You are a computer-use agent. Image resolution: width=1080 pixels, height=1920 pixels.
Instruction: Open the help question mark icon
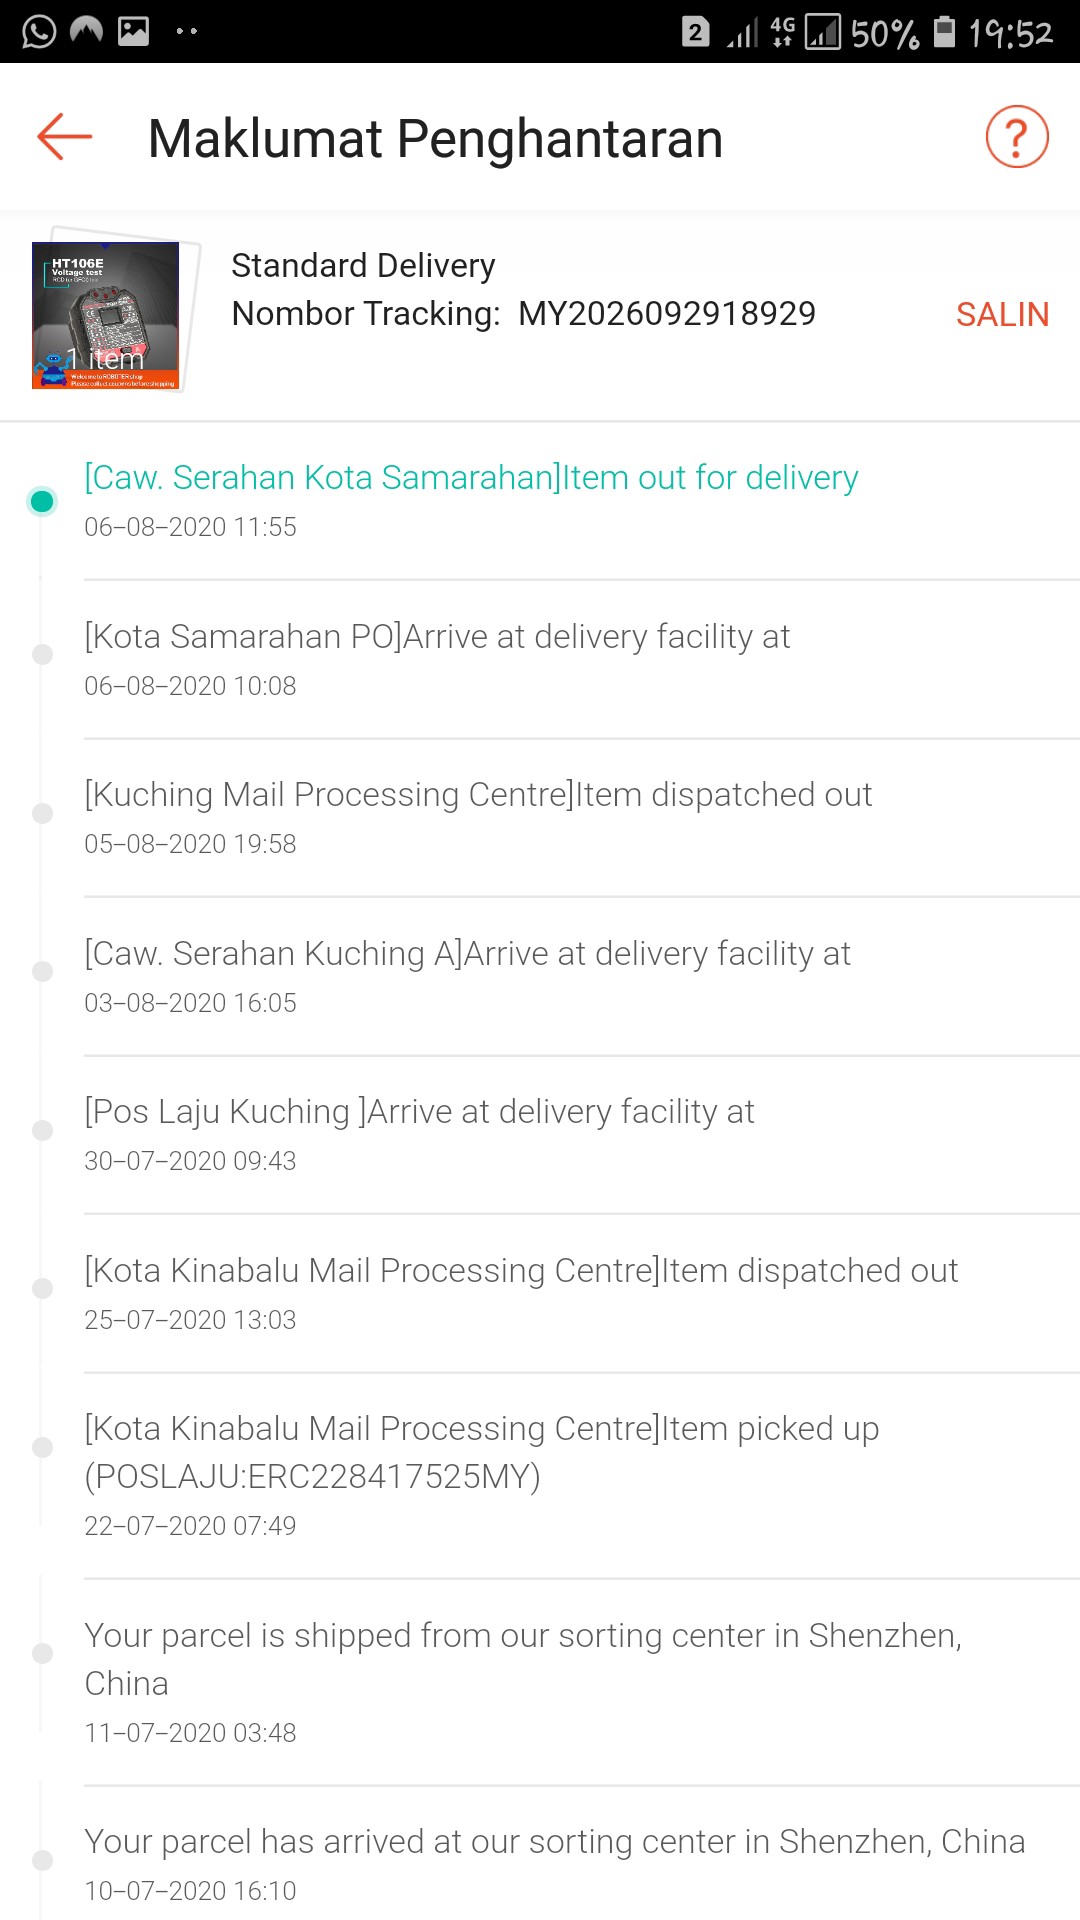tap(1016, 137)
